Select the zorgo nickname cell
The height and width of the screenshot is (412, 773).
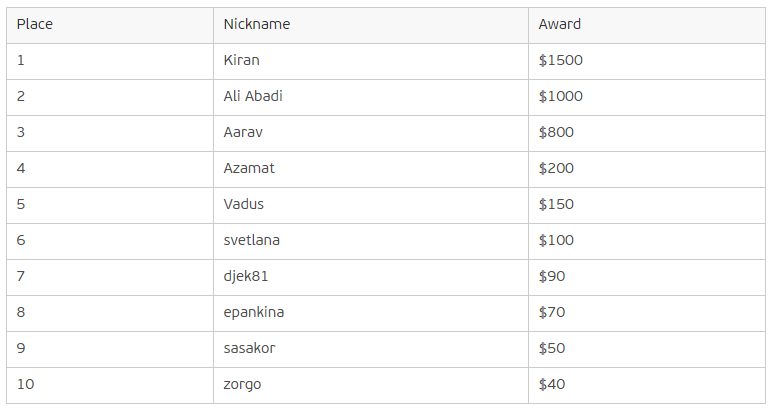(371, 385)
